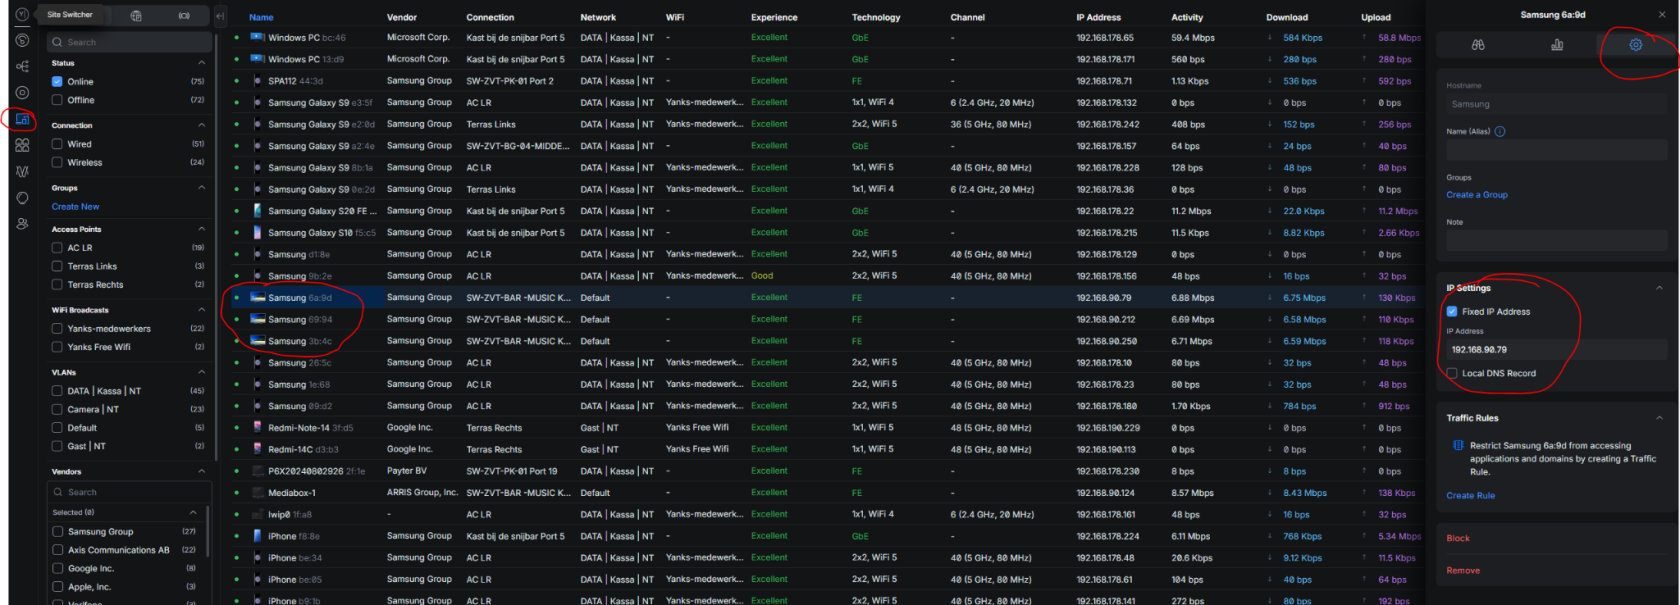Check the Wireless connection filter
This screenshot has width=1680, height=605.
point(58,162)
